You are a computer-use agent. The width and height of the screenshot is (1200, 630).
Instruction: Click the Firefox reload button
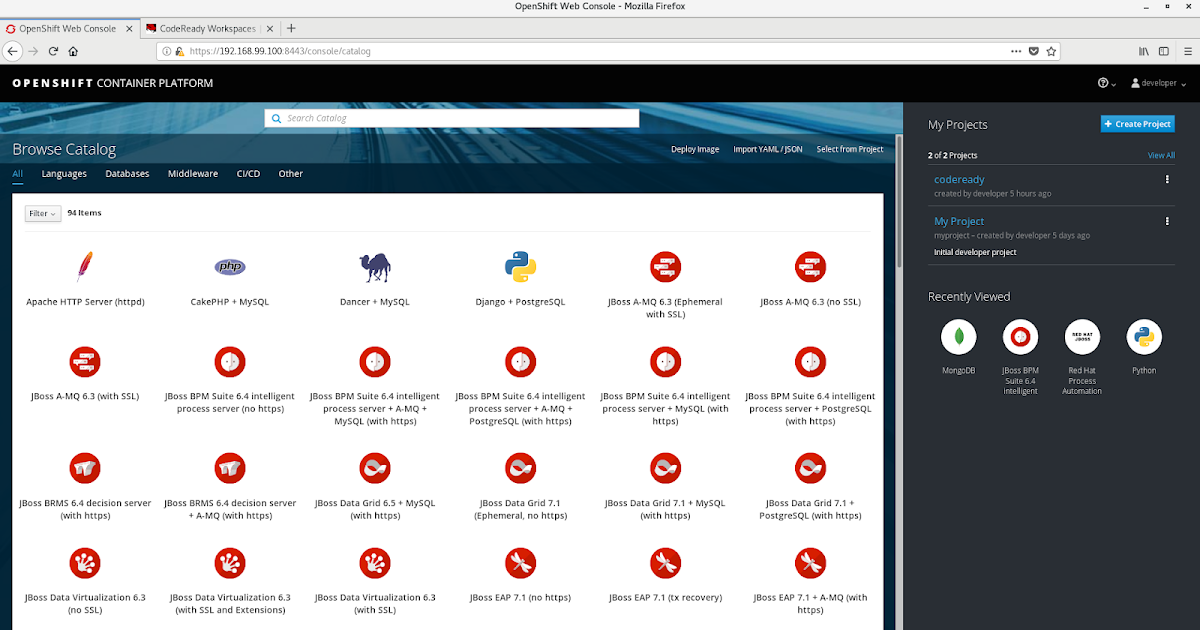pos(54,50)
